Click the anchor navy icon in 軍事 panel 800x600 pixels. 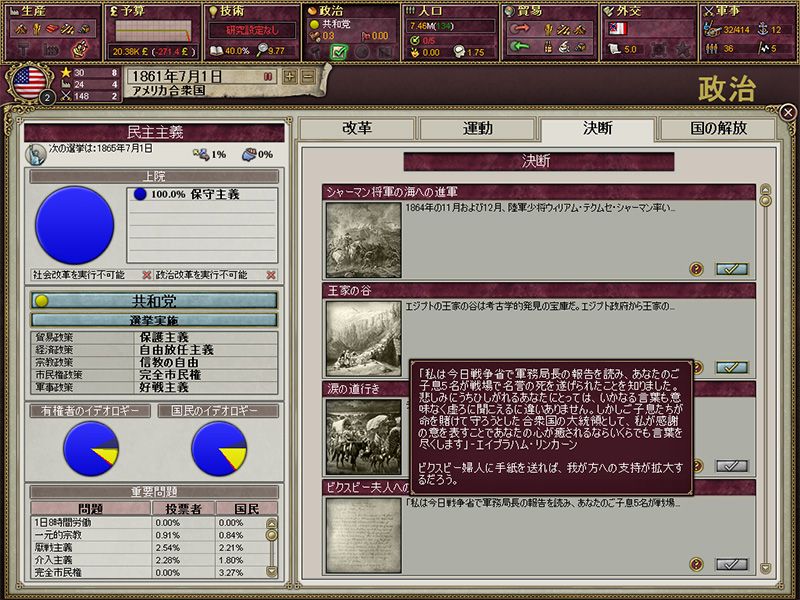pos(762,29)
